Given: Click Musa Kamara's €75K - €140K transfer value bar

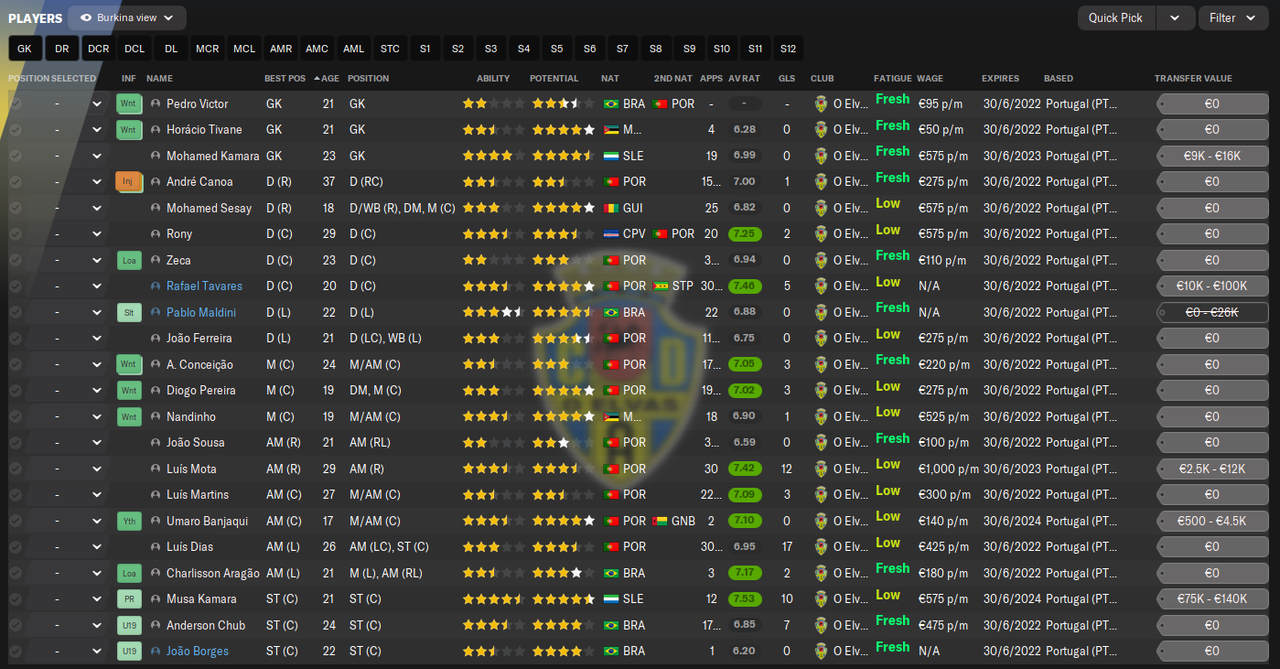Looking at the screenshot, I should (1212, 599).
